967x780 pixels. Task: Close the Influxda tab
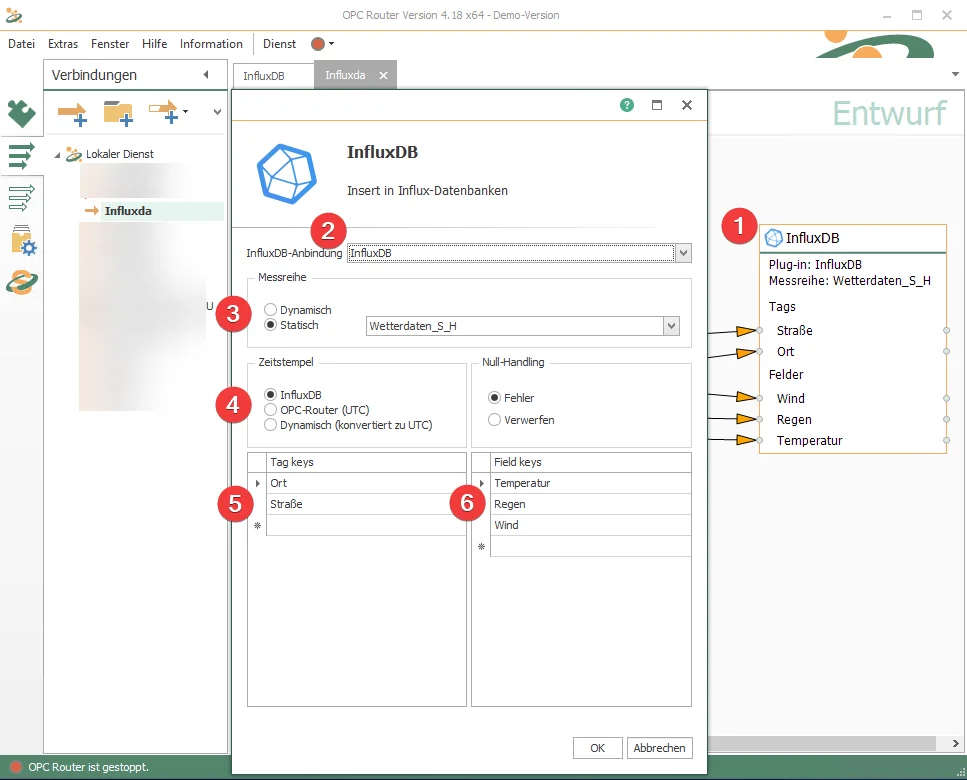384,75
